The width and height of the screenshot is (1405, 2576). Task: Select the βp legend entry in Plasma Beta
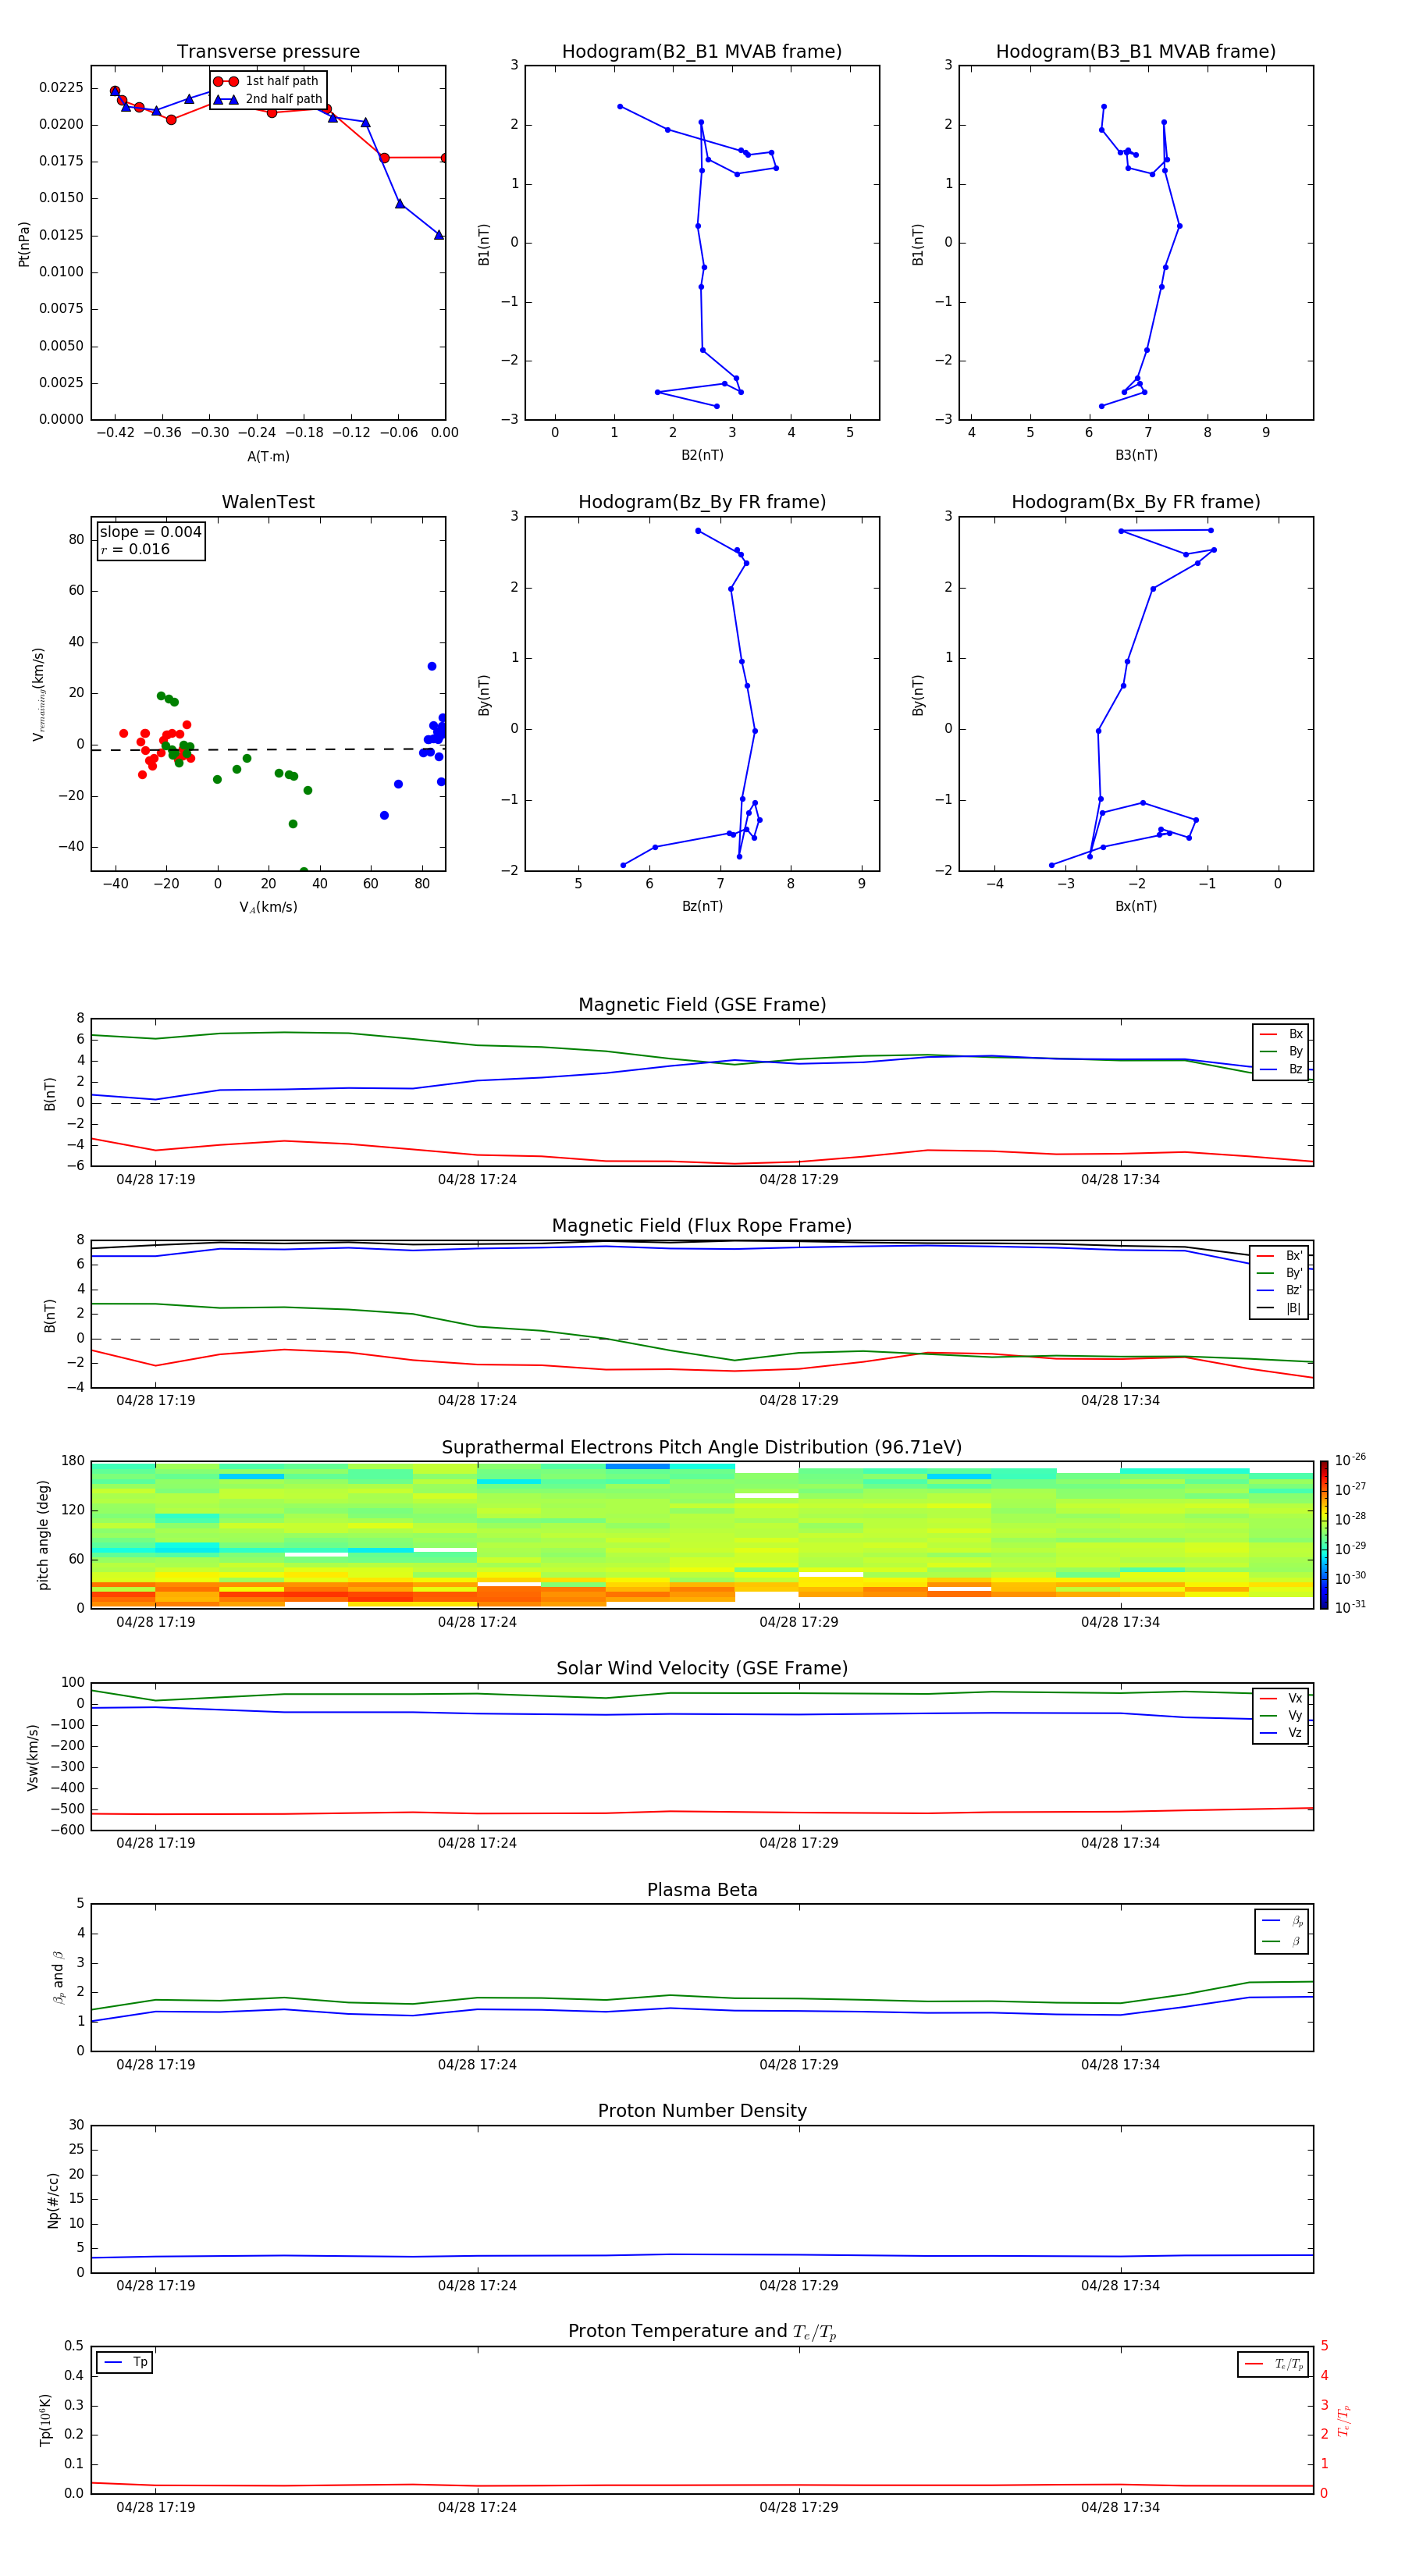point(1282,1921)
